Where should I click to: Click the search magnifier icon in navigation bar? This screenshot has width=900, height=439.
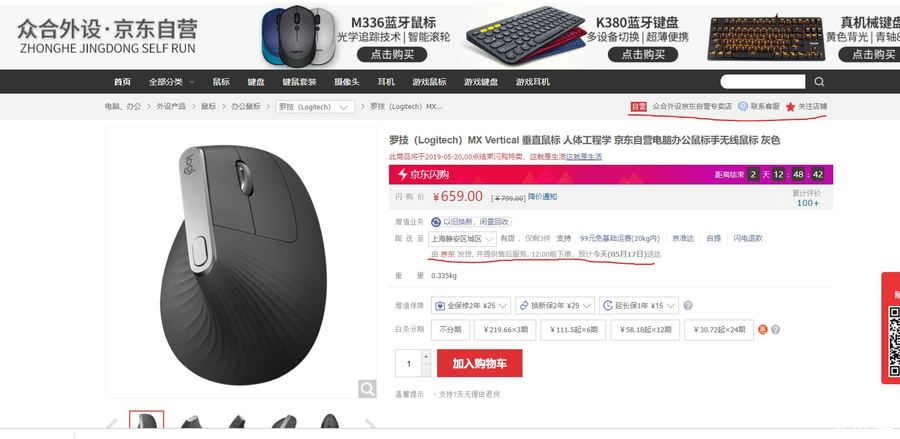pyautogui.click(x=819, y=81)
